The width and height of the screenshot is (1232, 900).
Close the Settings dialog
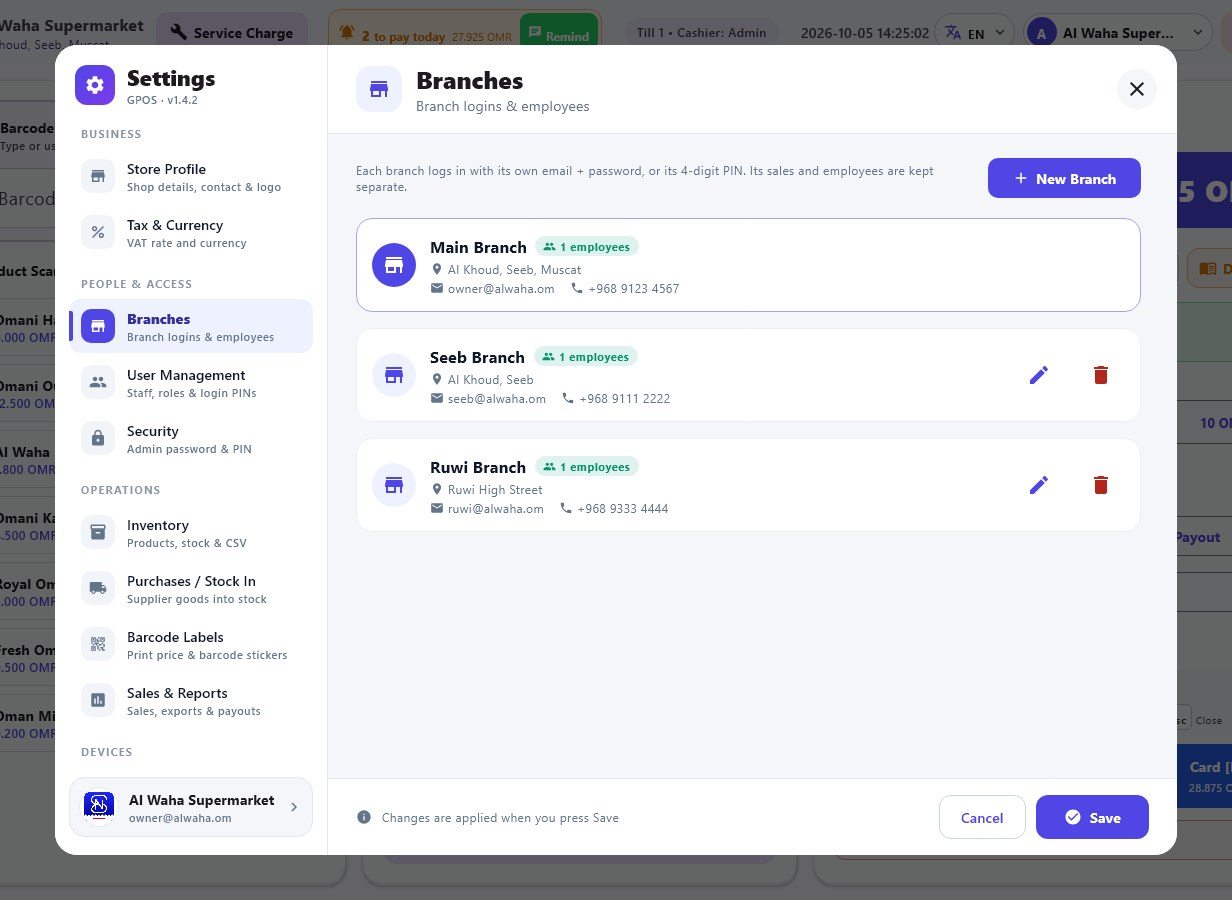(1137, 89)
